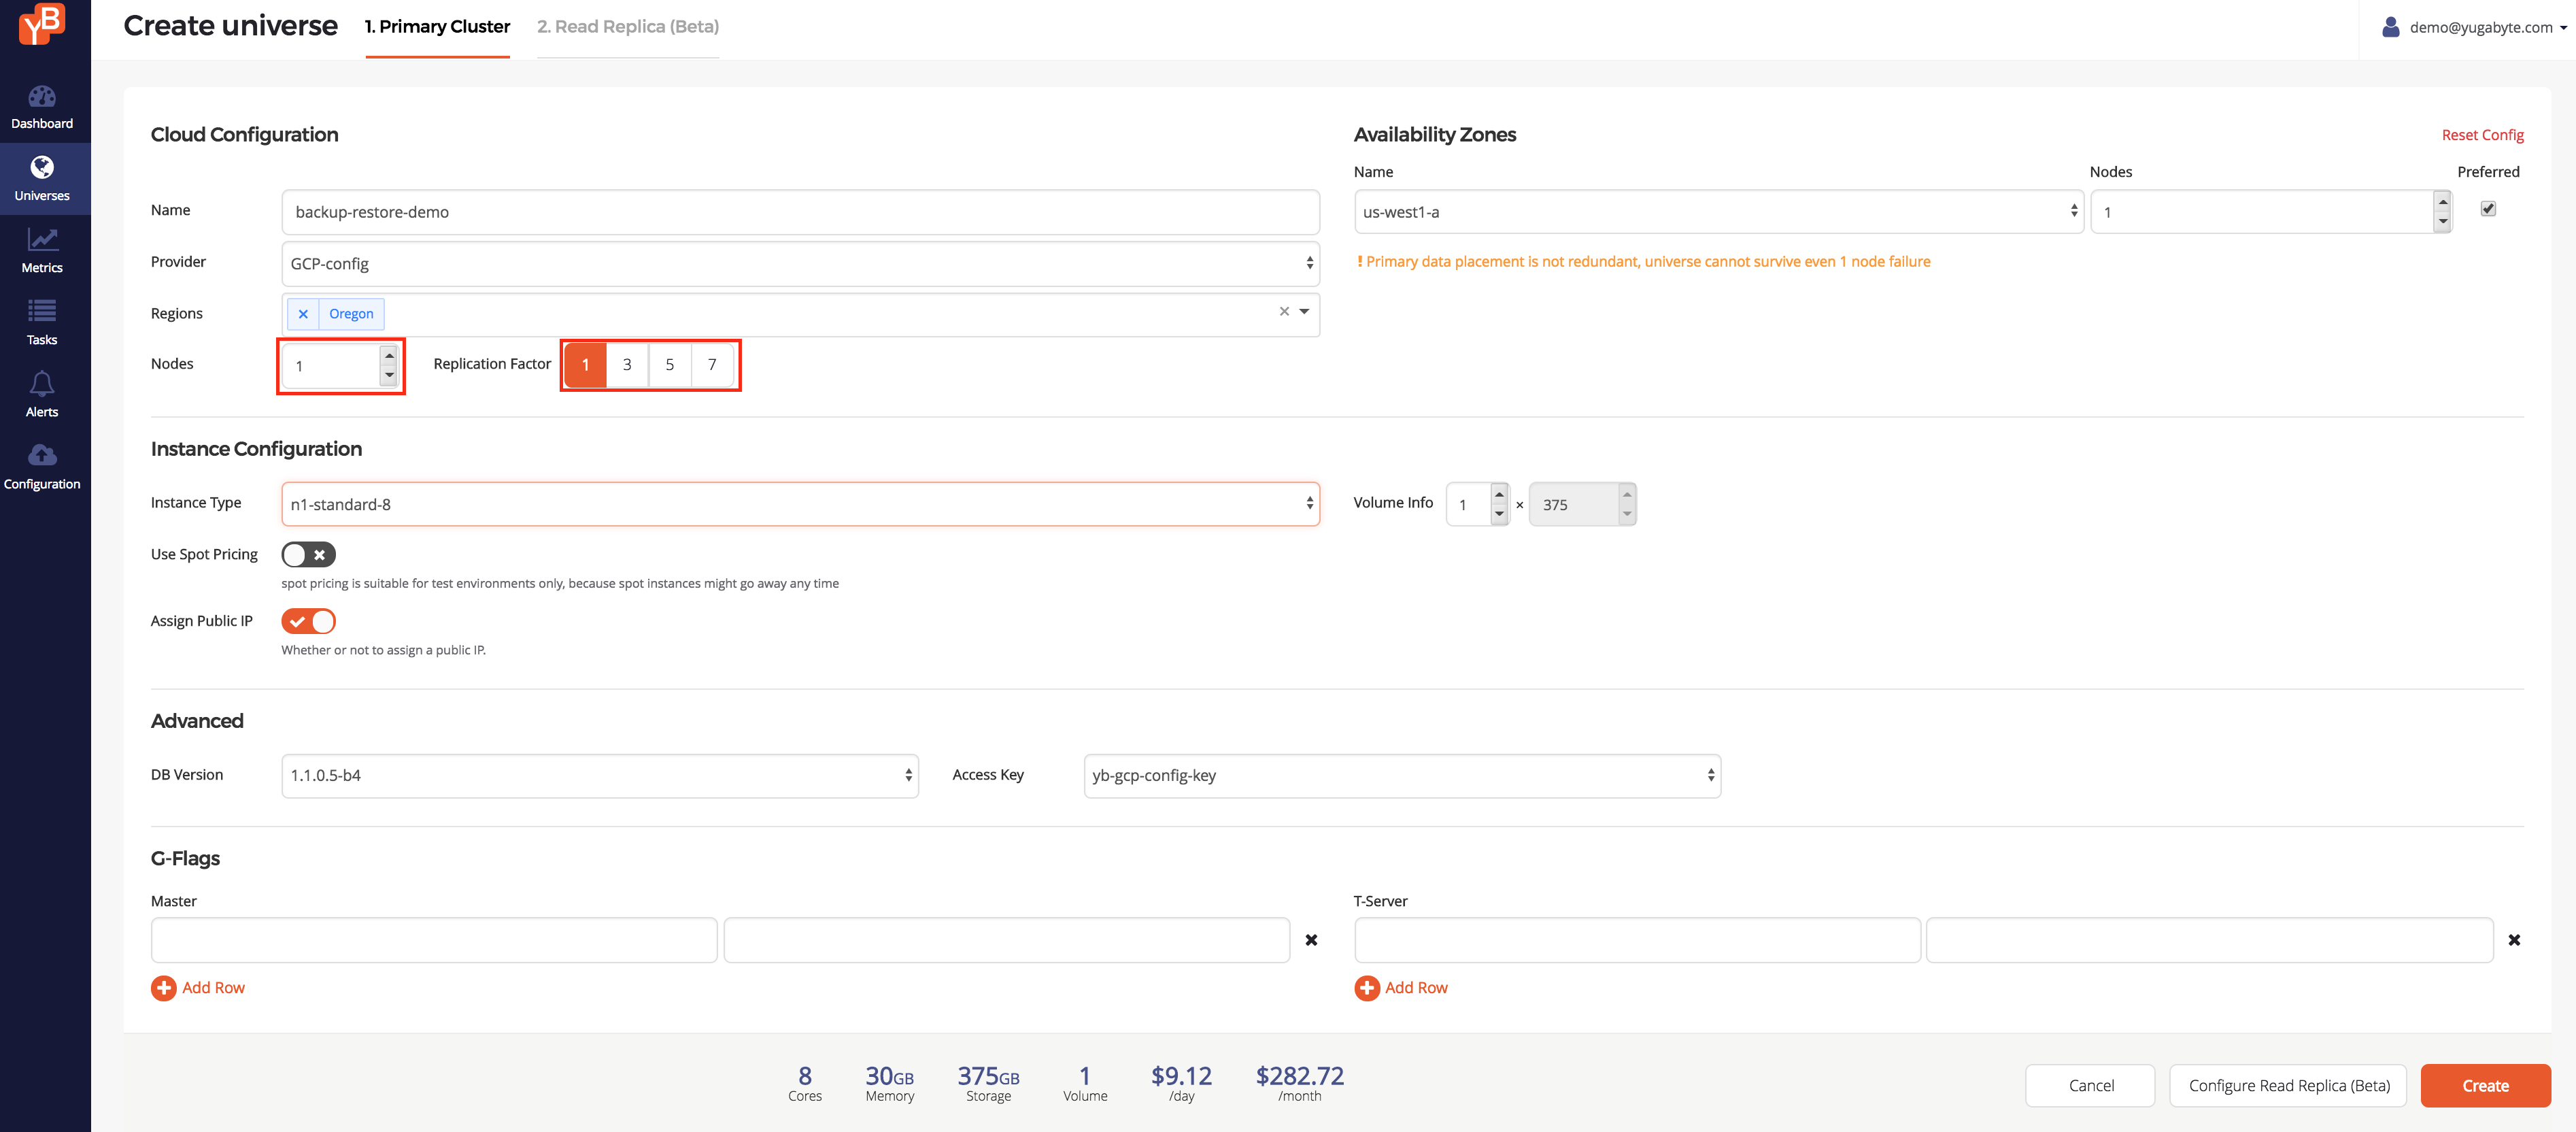This screenshot has height=1132, width=2576.
Task: Click T-Server Add Row link text
Action: pos(1416,988)
